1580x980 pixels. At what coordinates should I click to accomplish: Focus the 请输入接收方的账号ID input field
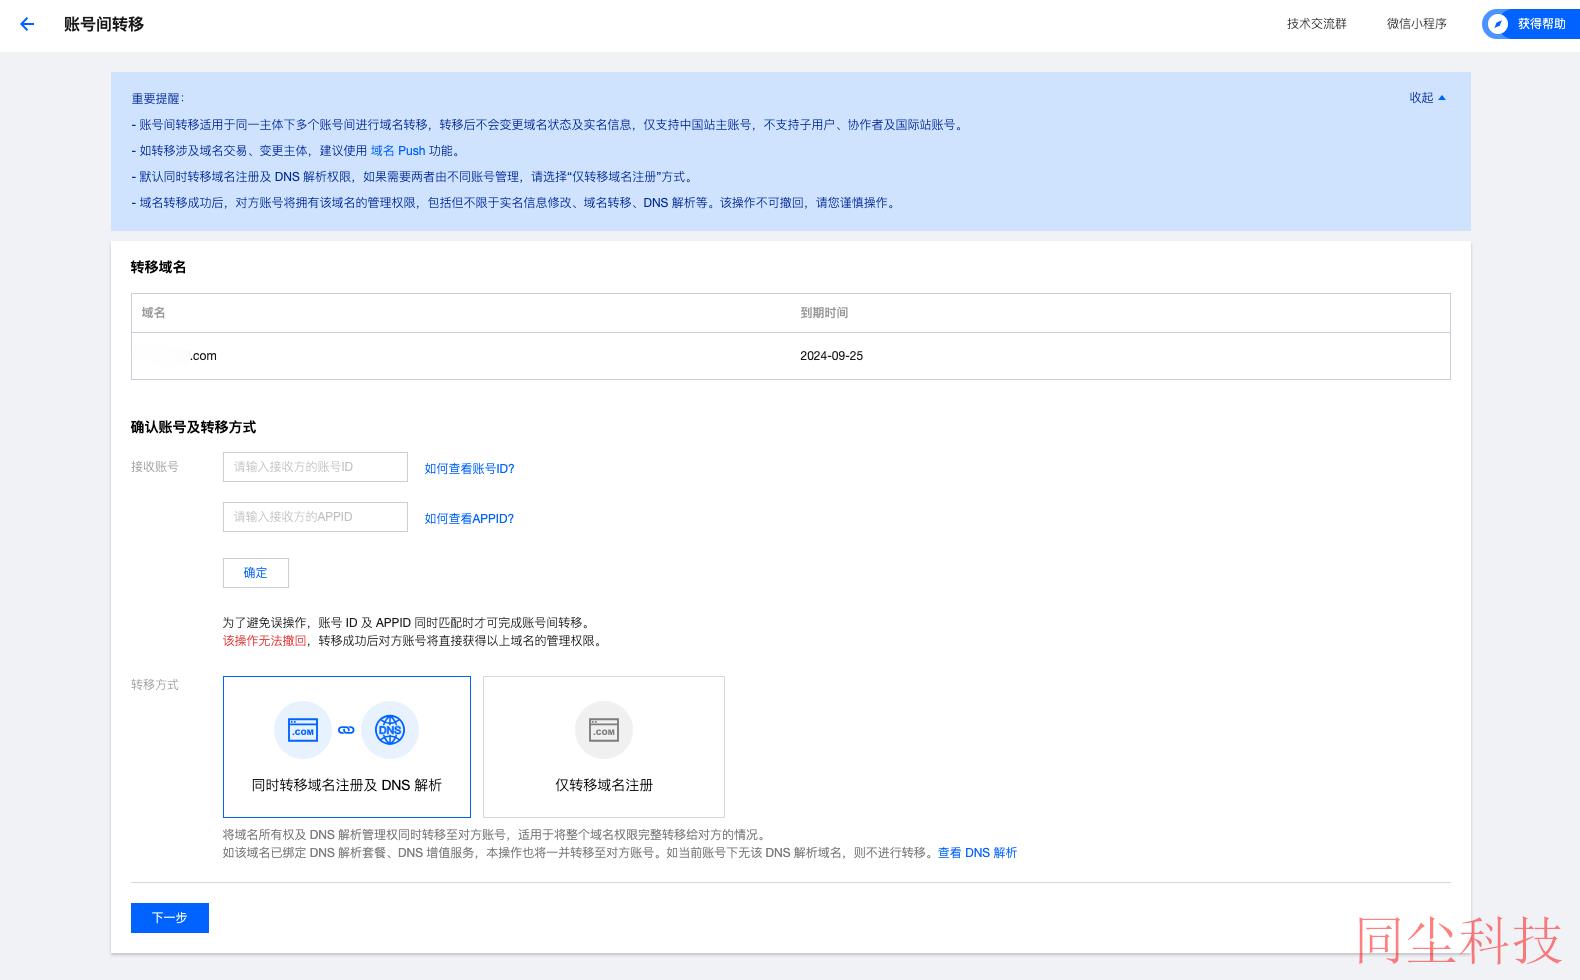pyautogui.click(x=315, y=467)
